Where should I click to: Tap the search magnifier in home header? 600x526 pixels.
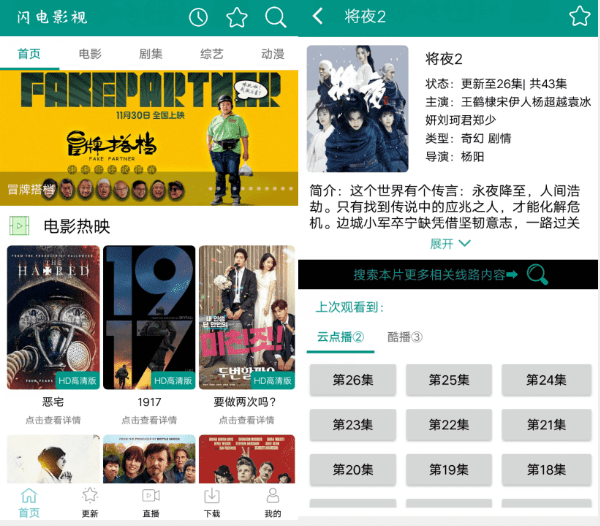point(276,18)
